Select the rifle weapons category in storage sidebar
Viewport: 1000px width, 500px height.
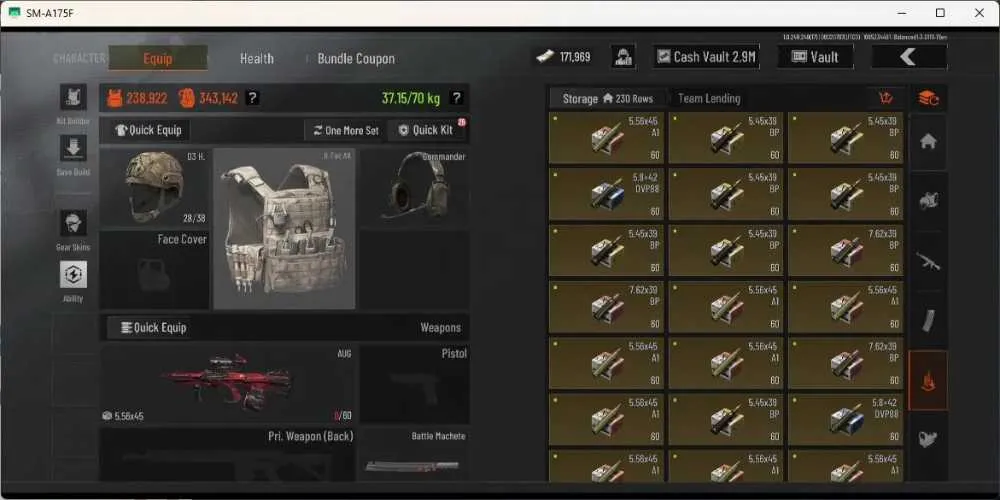(x=928, y=260)
